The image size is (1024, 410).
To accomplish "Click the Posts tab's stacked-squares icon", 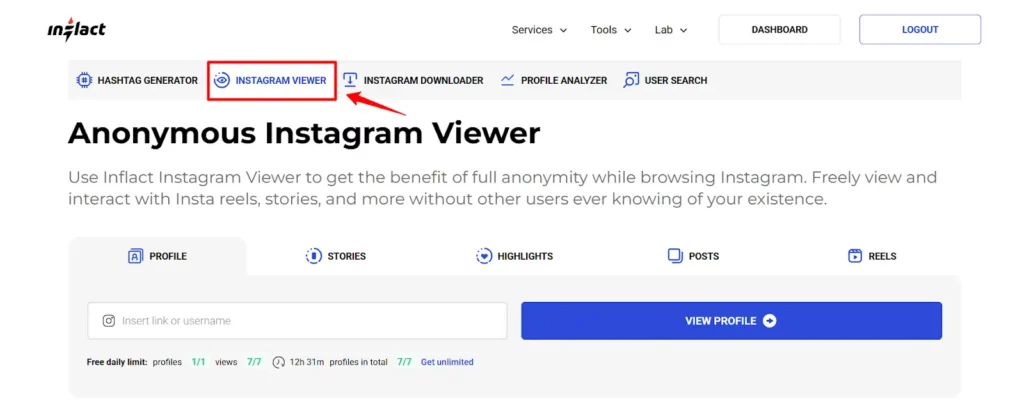I will click(675, 256).
